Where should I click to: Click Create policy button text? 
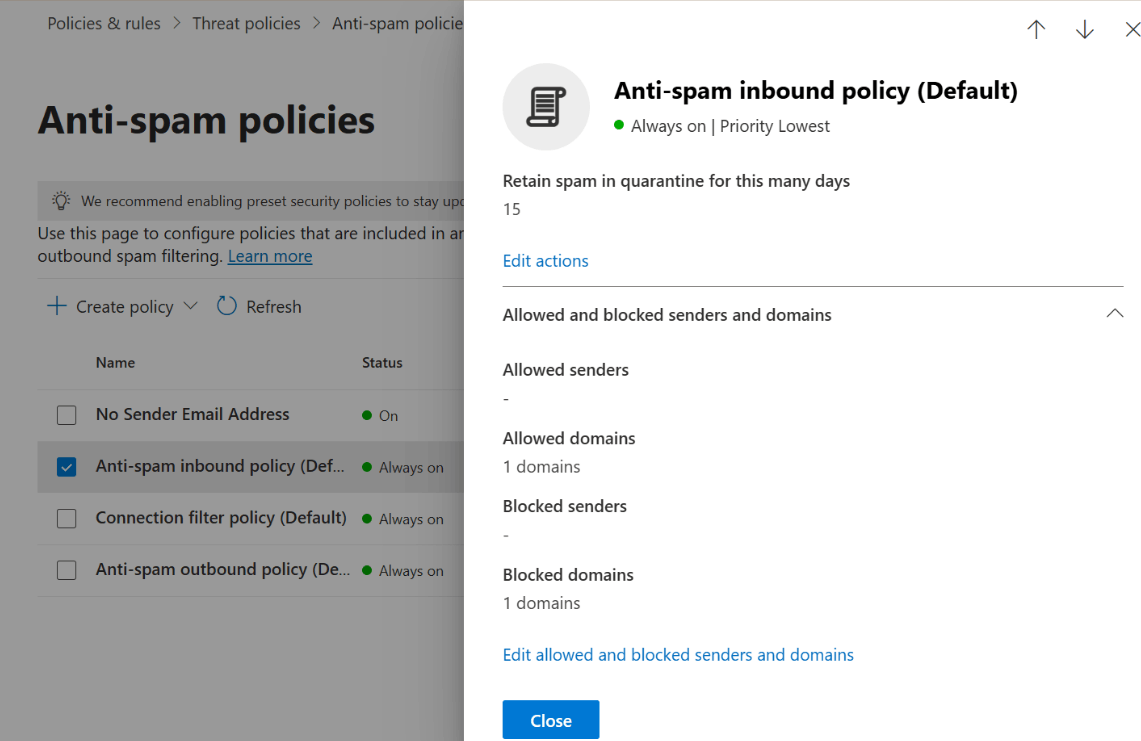[125, 307]
